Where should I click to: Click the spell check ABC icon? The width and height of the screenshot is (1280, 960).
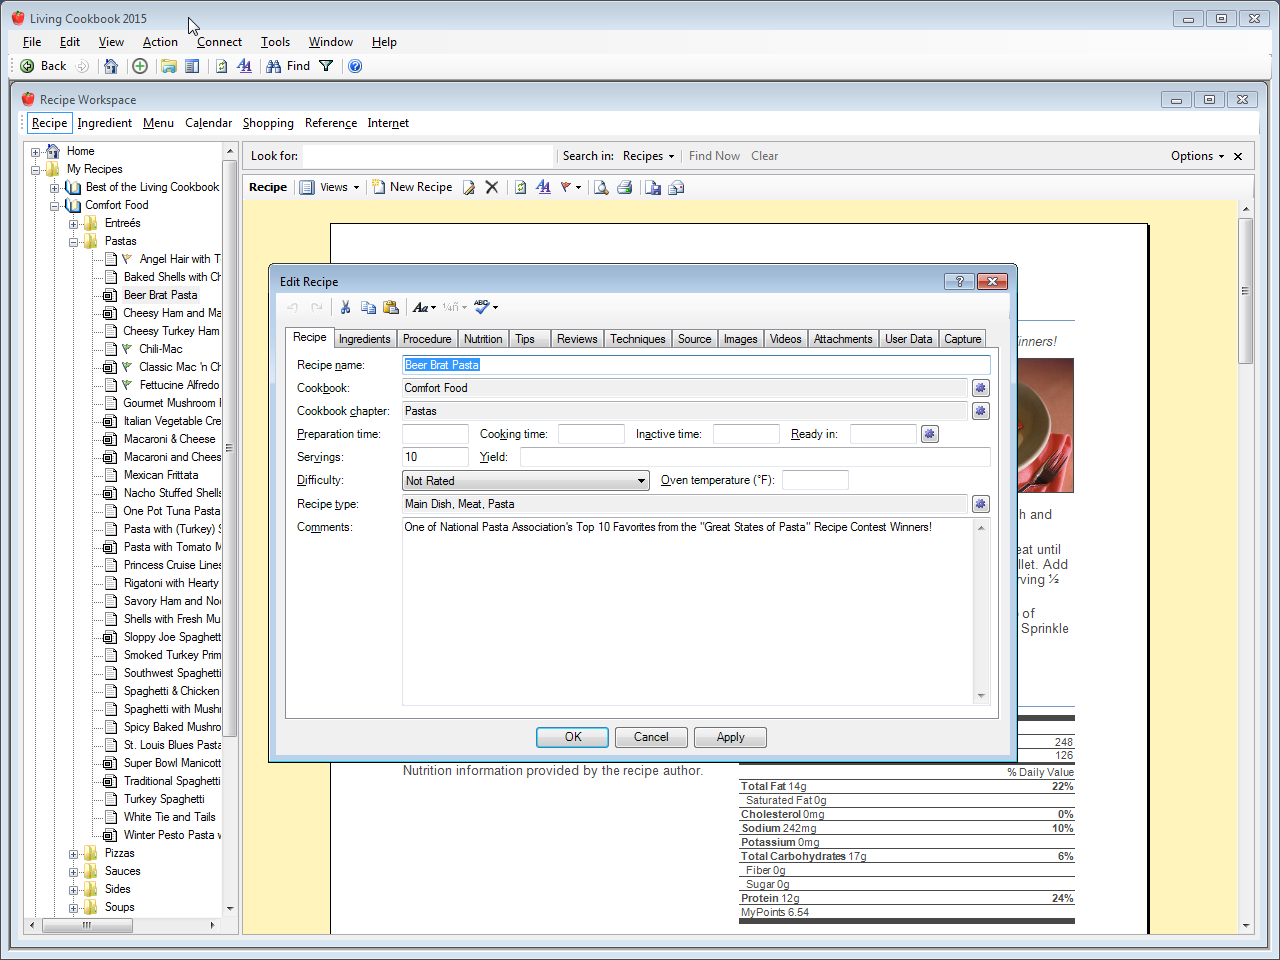pos(482,307)
